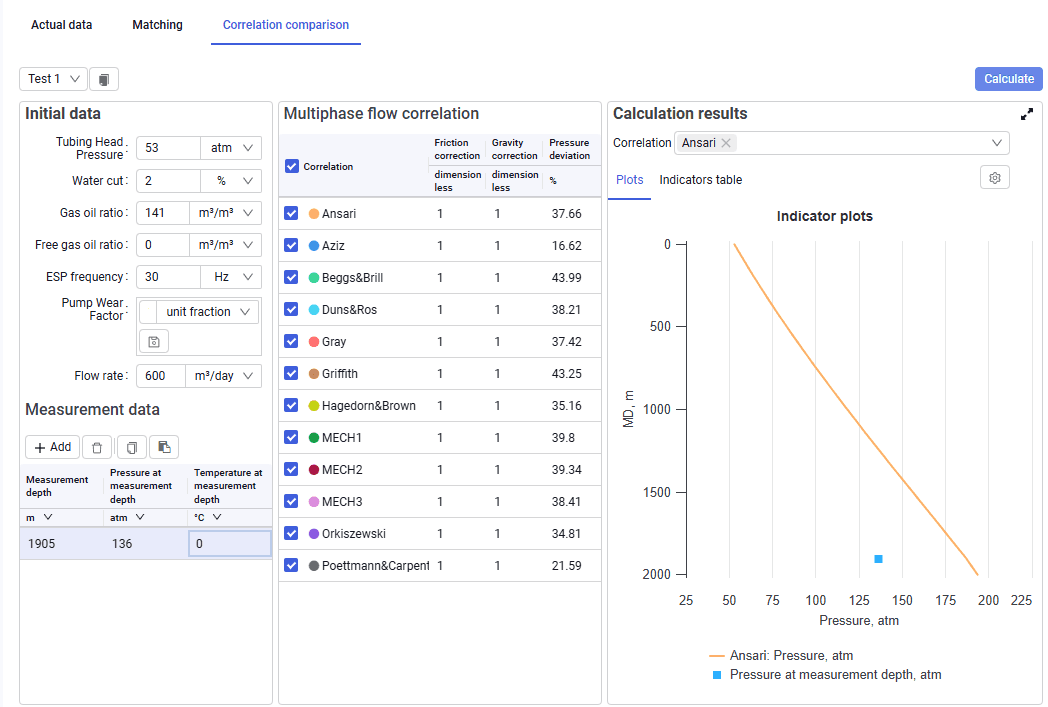The height and width of the screenshot is (707, 1048).
Task: Switch to the Actual data tab
Action: click(x=61, y=25)
